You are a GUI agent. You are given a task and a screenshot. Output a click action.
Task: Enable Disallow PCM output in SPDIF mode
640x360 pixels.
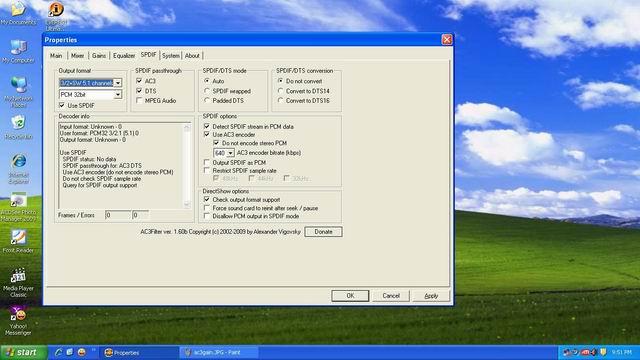click(x=207, y=216)
